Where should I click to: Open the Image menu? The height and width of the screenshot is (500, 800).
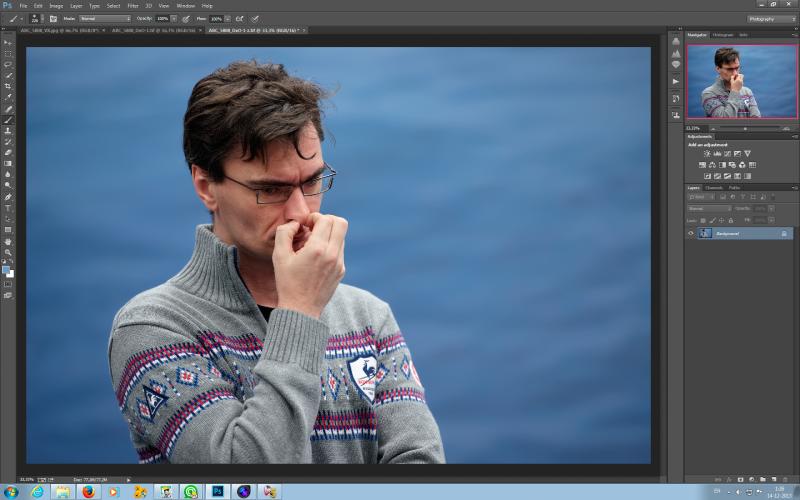56,6
